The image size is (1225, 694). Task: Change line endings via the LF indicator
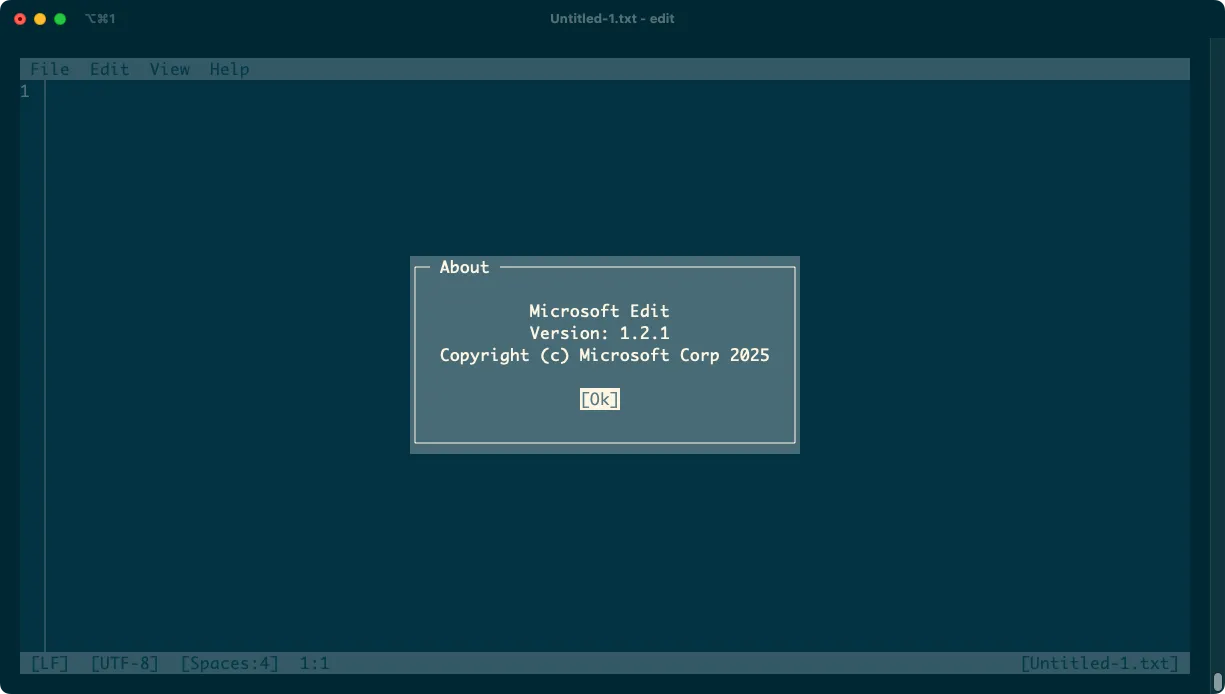tap(50, 663)
